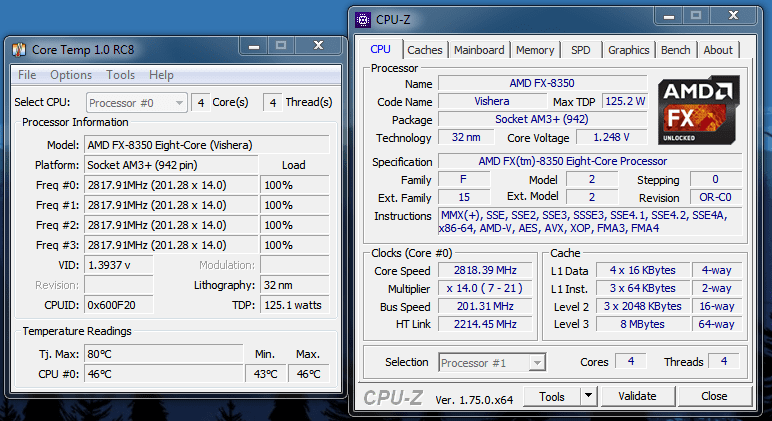Click the Freq #3 frequency value
The height and width of the screenshot is (421, 772).
pos(171,245)
